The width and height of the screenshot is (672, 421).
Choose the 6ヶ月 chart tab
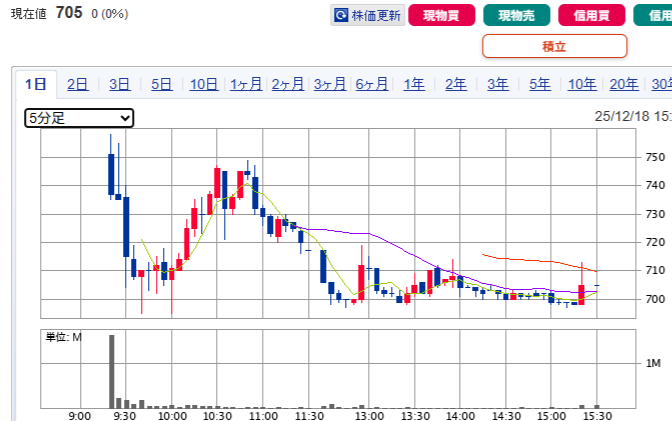pyautogui.click(x=371, y=84)
